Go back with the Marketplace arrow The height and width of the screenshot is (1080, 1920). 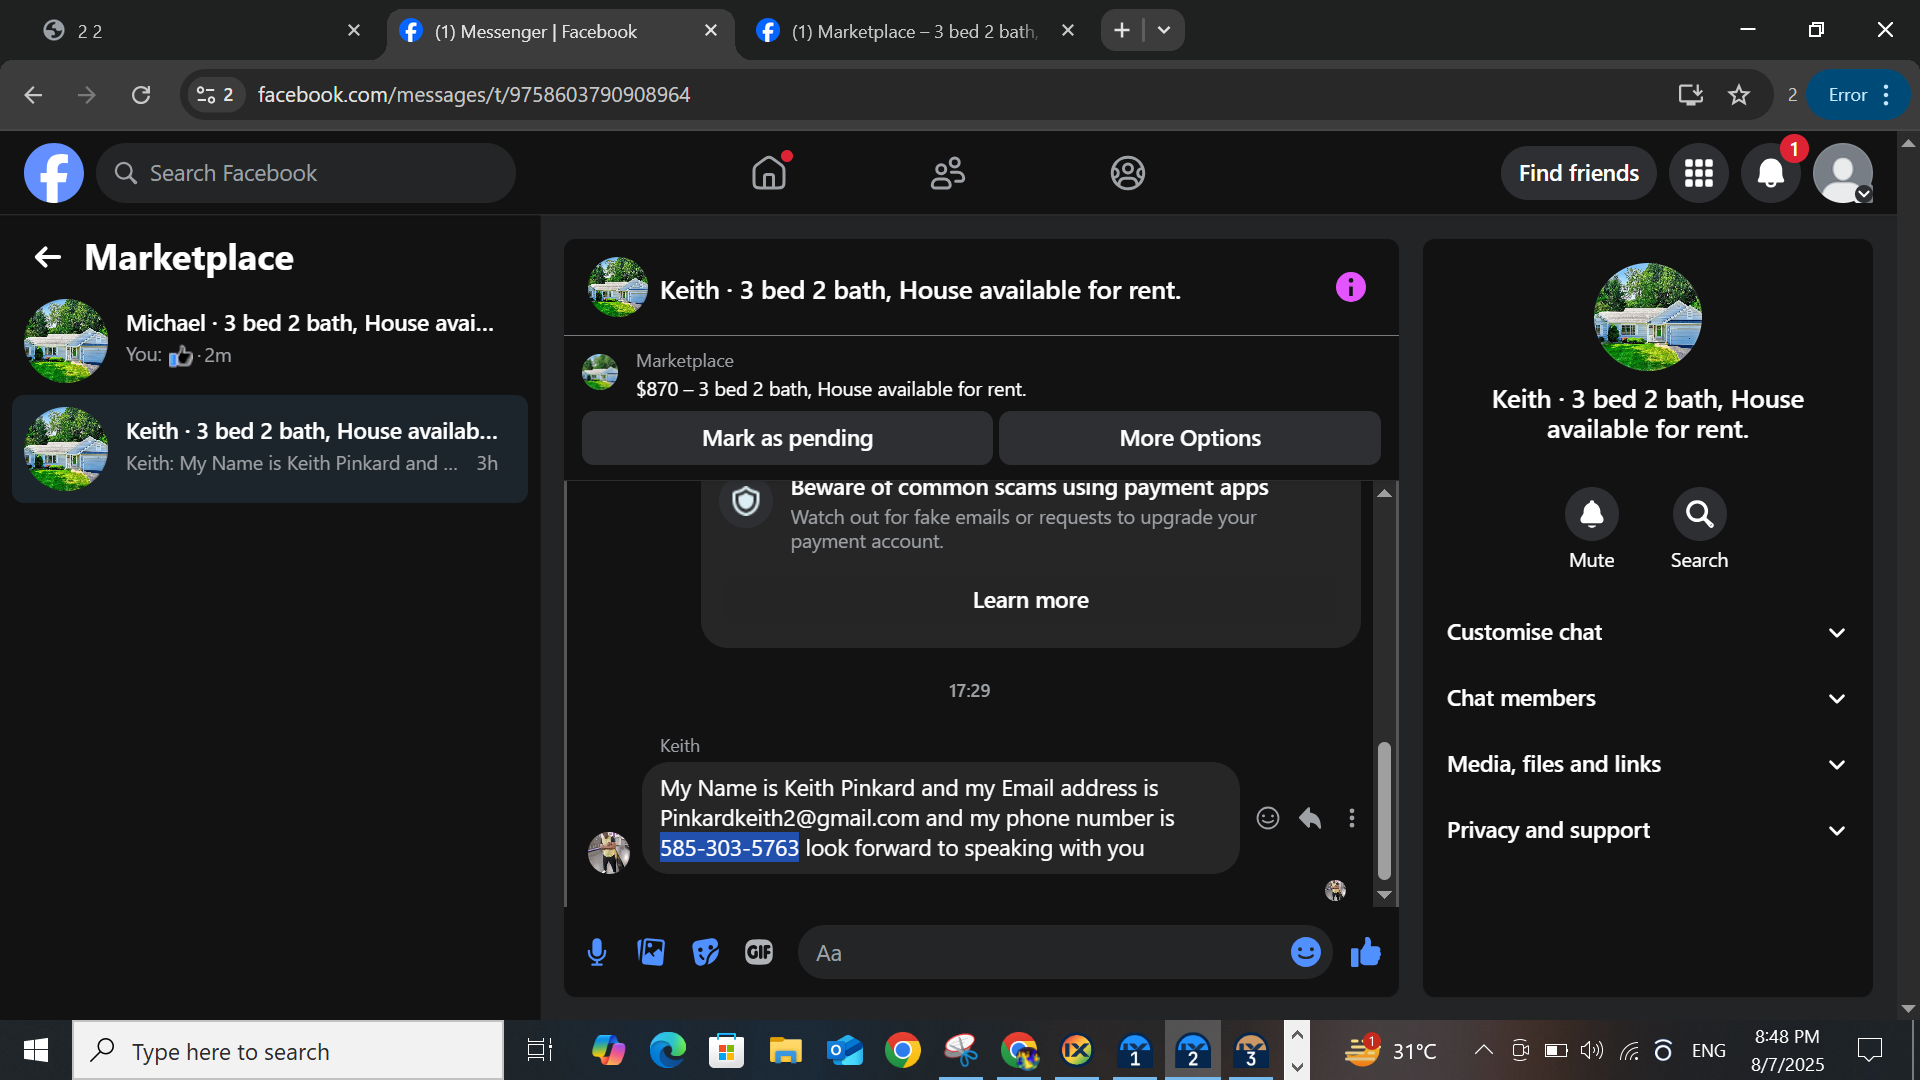pos(48,257)
